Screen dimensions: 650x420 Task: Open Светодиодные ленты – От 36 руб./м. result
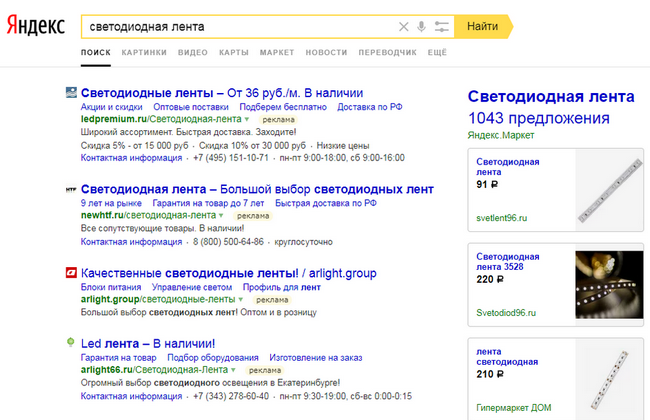click(x=222, y=93)
